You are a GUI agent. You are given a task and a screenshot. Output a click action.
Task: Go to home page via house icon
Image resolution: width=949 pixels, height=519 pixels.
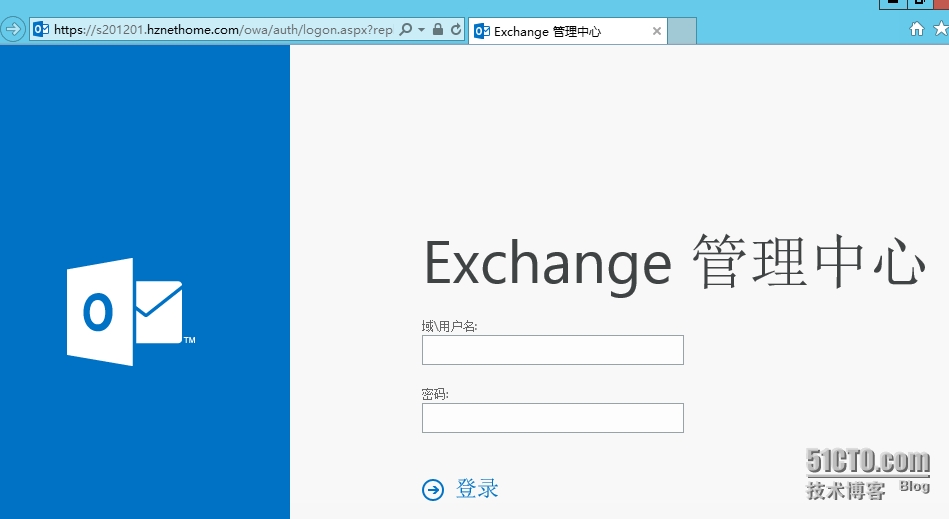coord(917,28)
